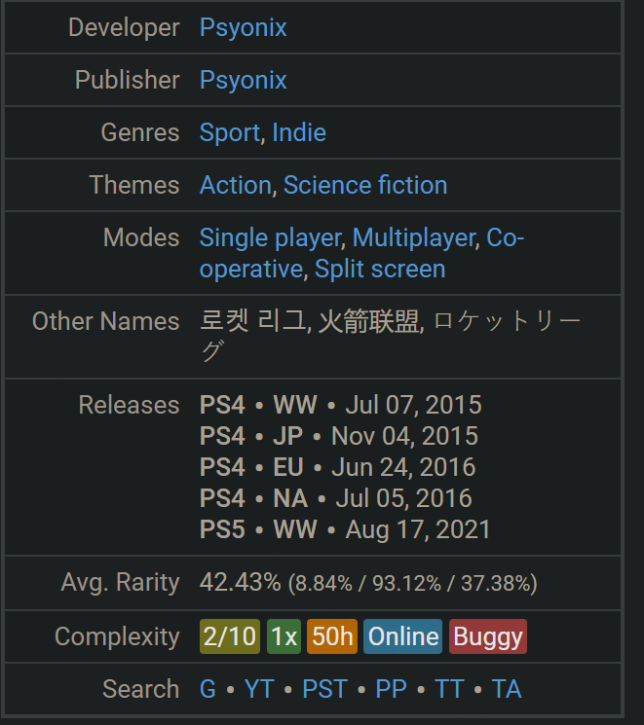The image size is (644, 725).
Task: Open the Action theme link
Action: pos(235,186)
